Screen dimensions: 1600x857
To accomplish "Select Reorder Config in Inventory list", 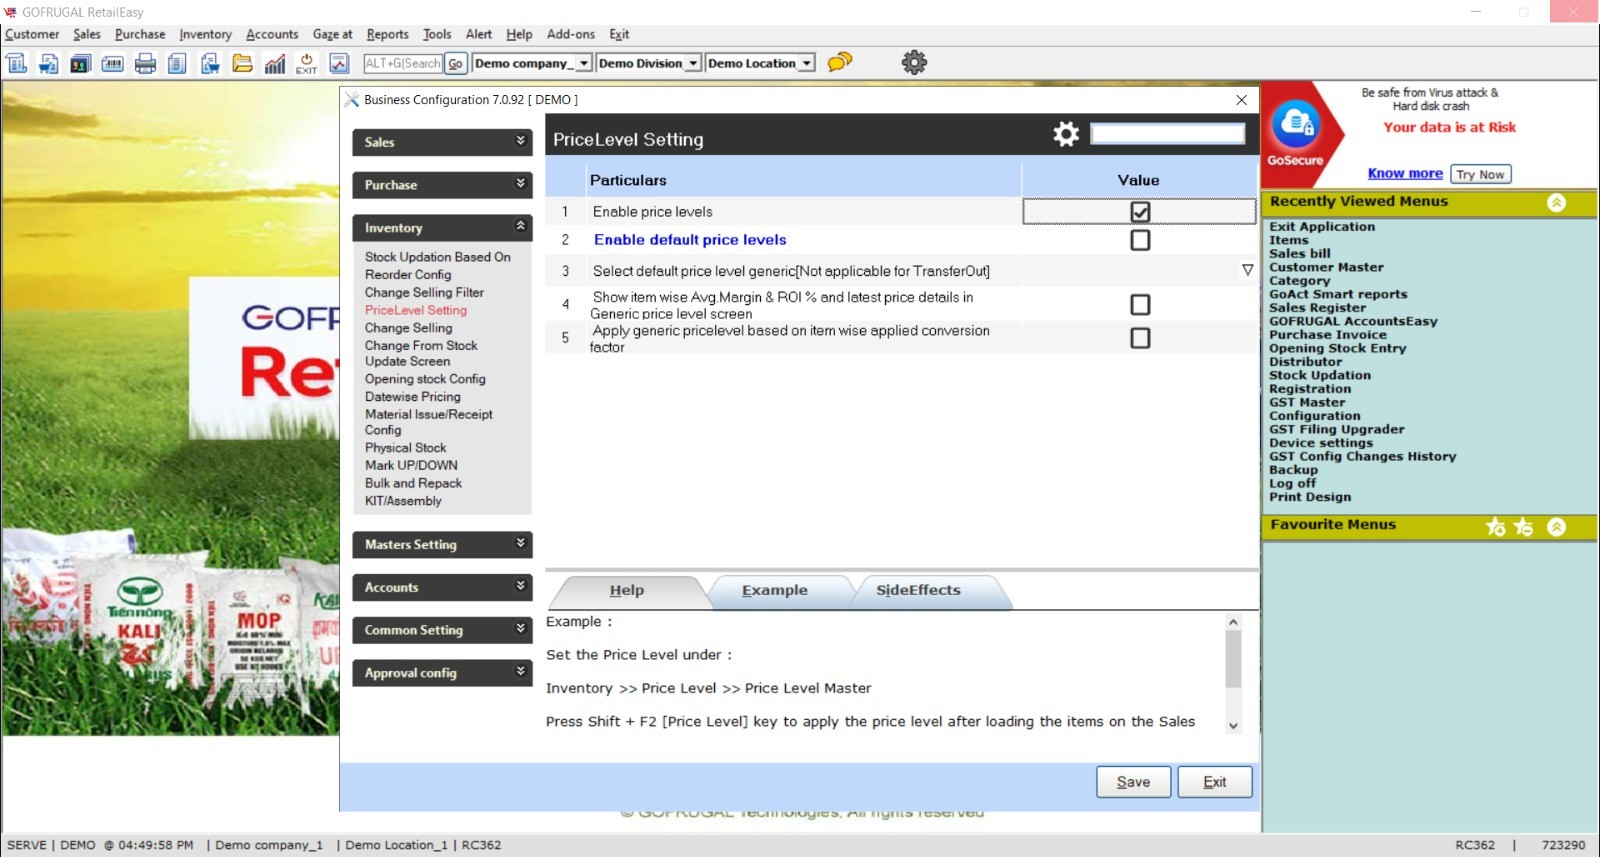I will (x=408, y=275).
